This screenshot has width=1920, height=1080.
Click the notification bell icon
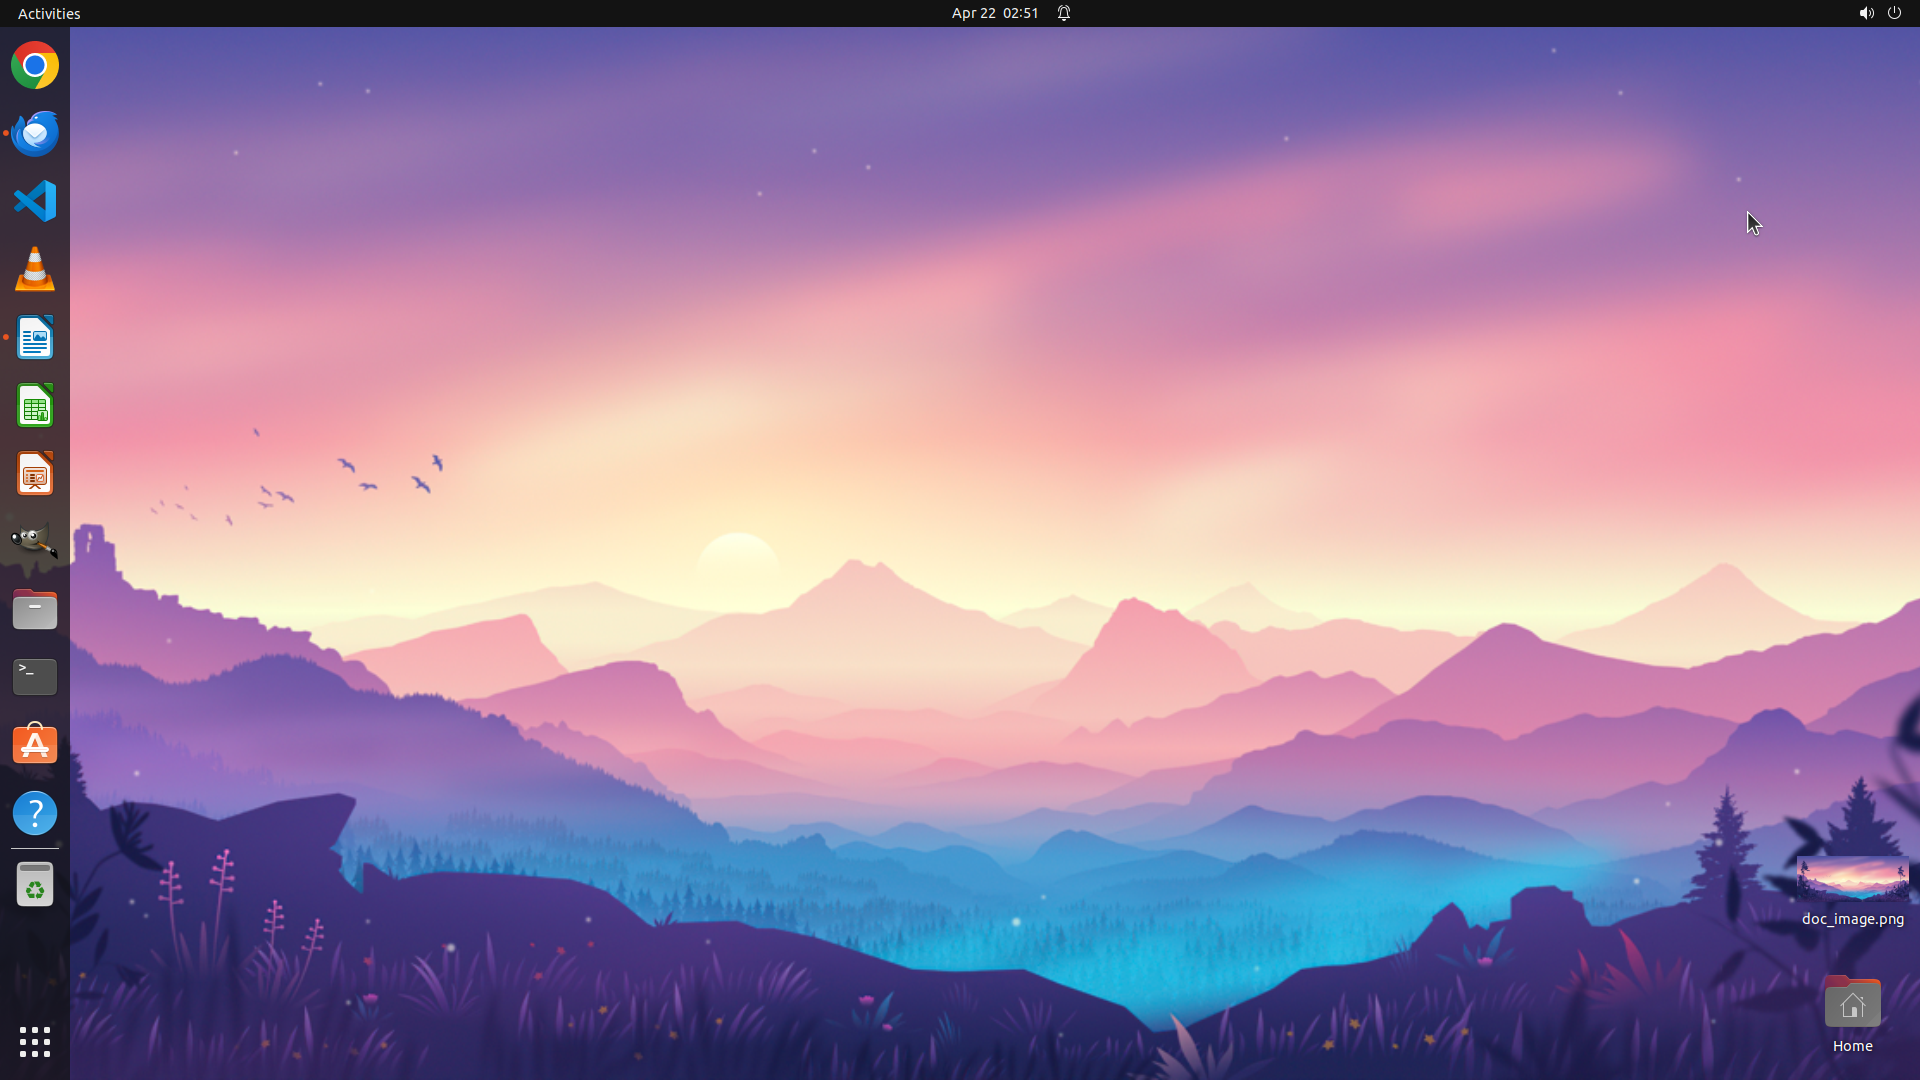tap(1064, 13)
